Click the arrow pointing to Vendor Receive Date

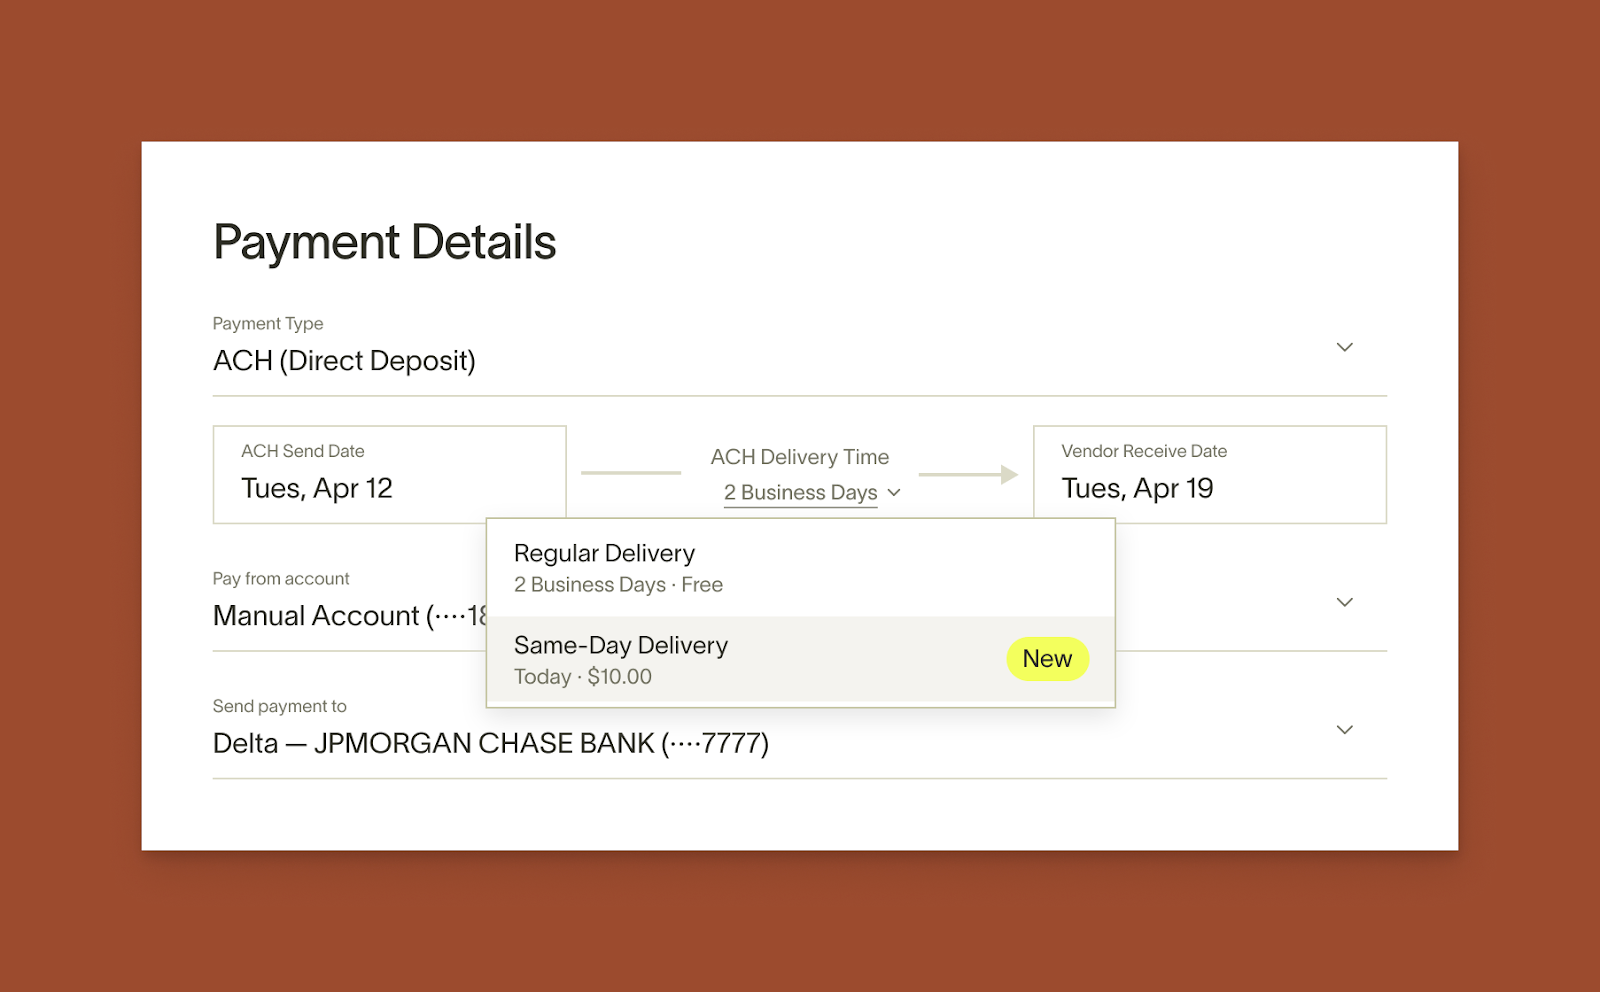968,475
